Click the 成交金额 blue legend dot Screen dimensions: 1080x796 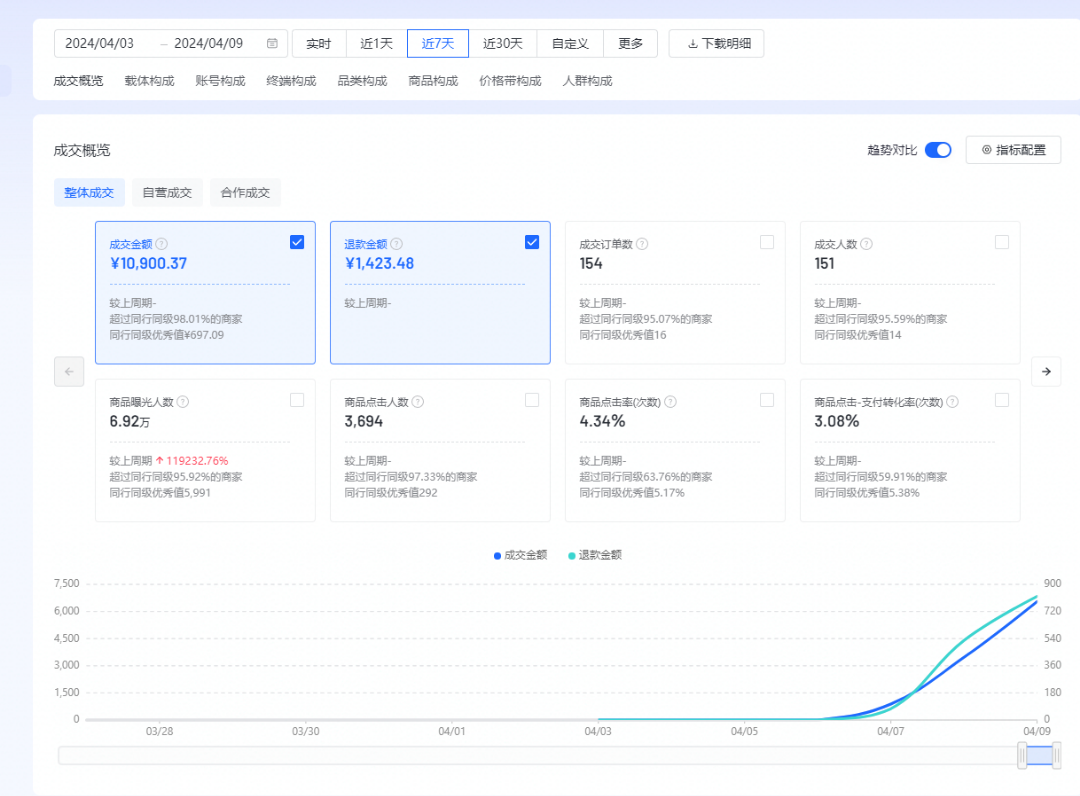(497, 556)
